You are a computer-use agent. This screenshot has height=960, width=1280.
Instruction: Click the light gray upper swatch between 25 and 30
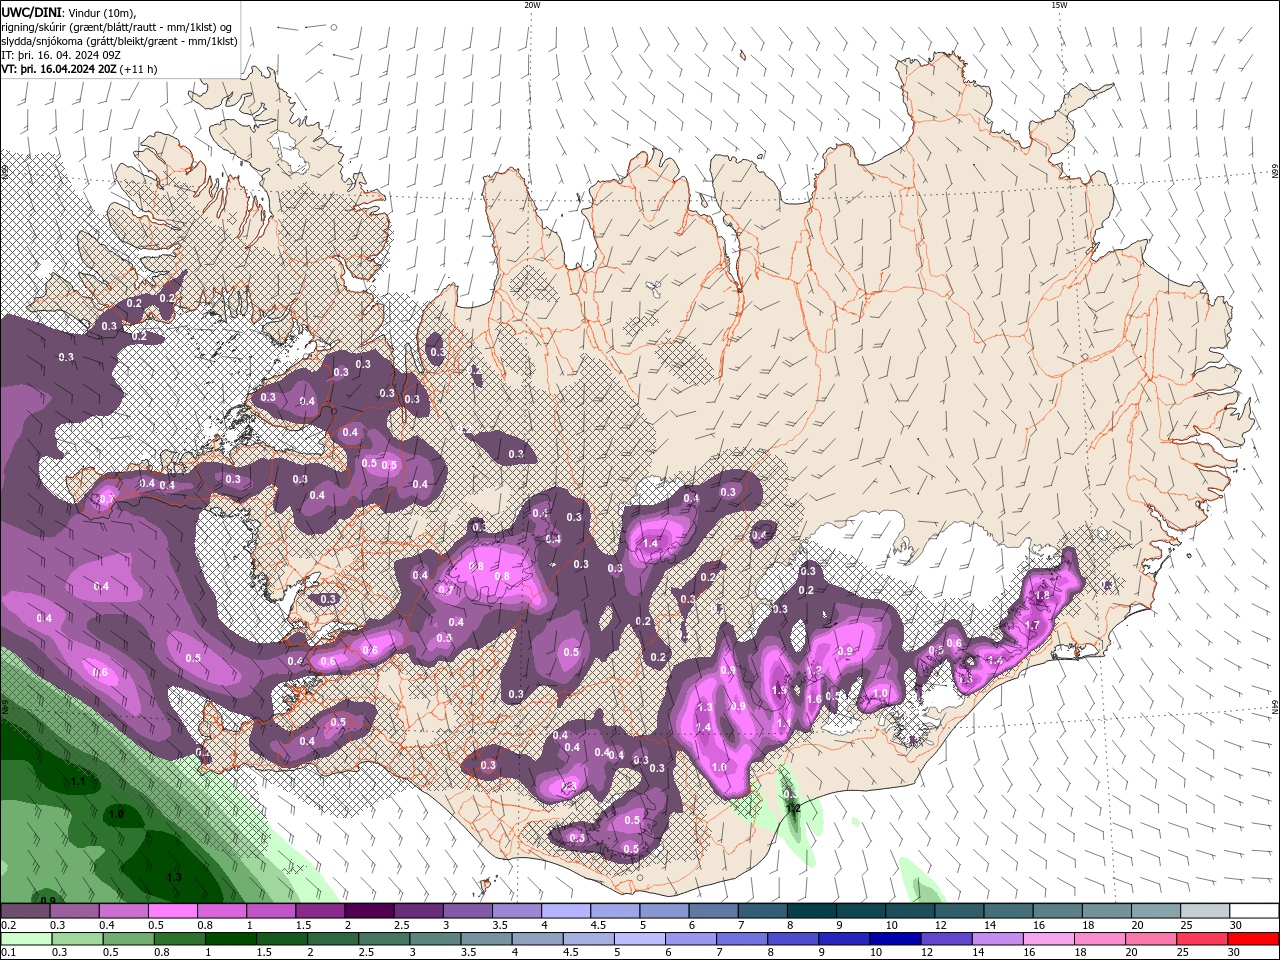click(1204, 911)
